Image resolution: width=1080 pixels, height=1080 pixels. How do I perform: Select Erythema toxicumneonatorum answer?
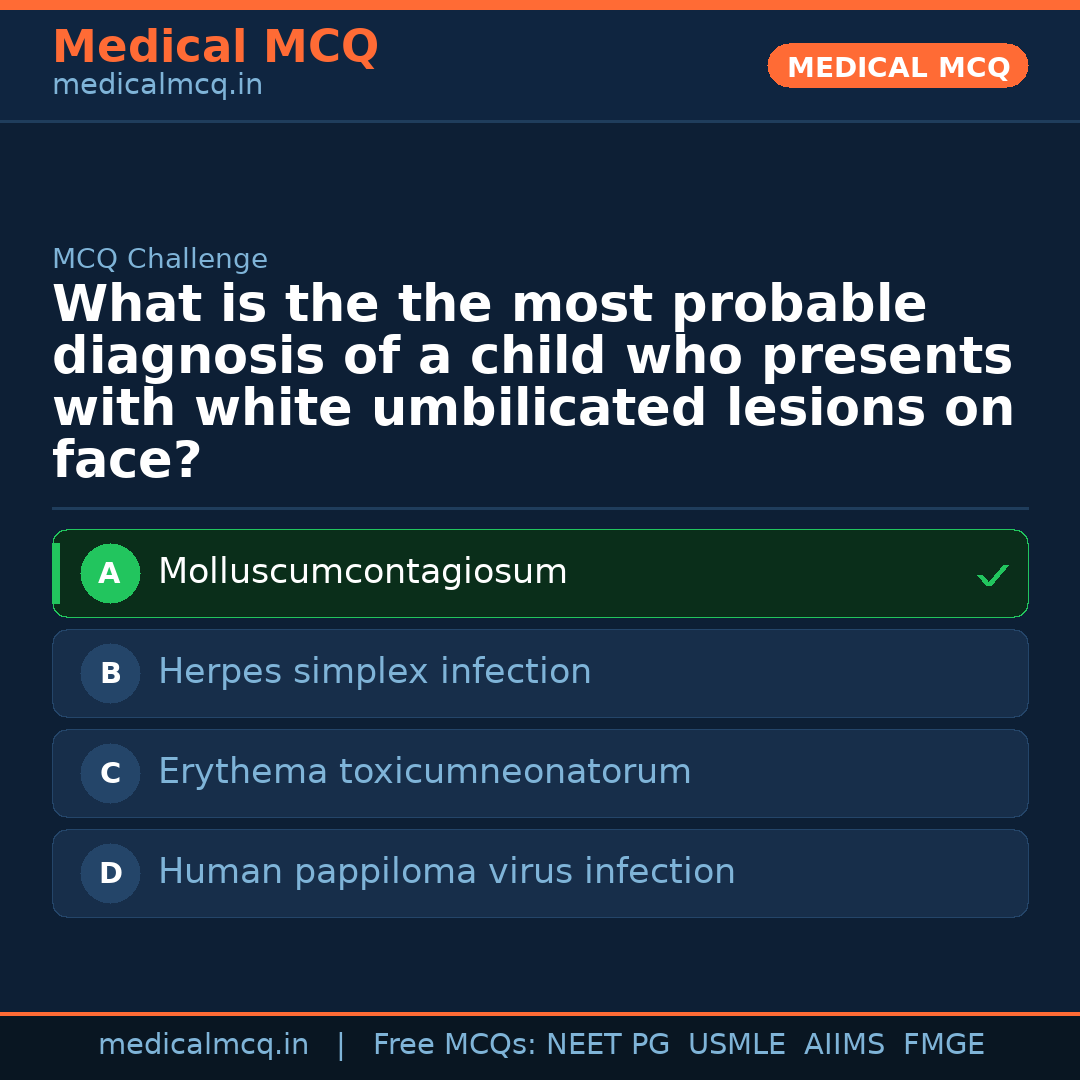pos(424,772)
